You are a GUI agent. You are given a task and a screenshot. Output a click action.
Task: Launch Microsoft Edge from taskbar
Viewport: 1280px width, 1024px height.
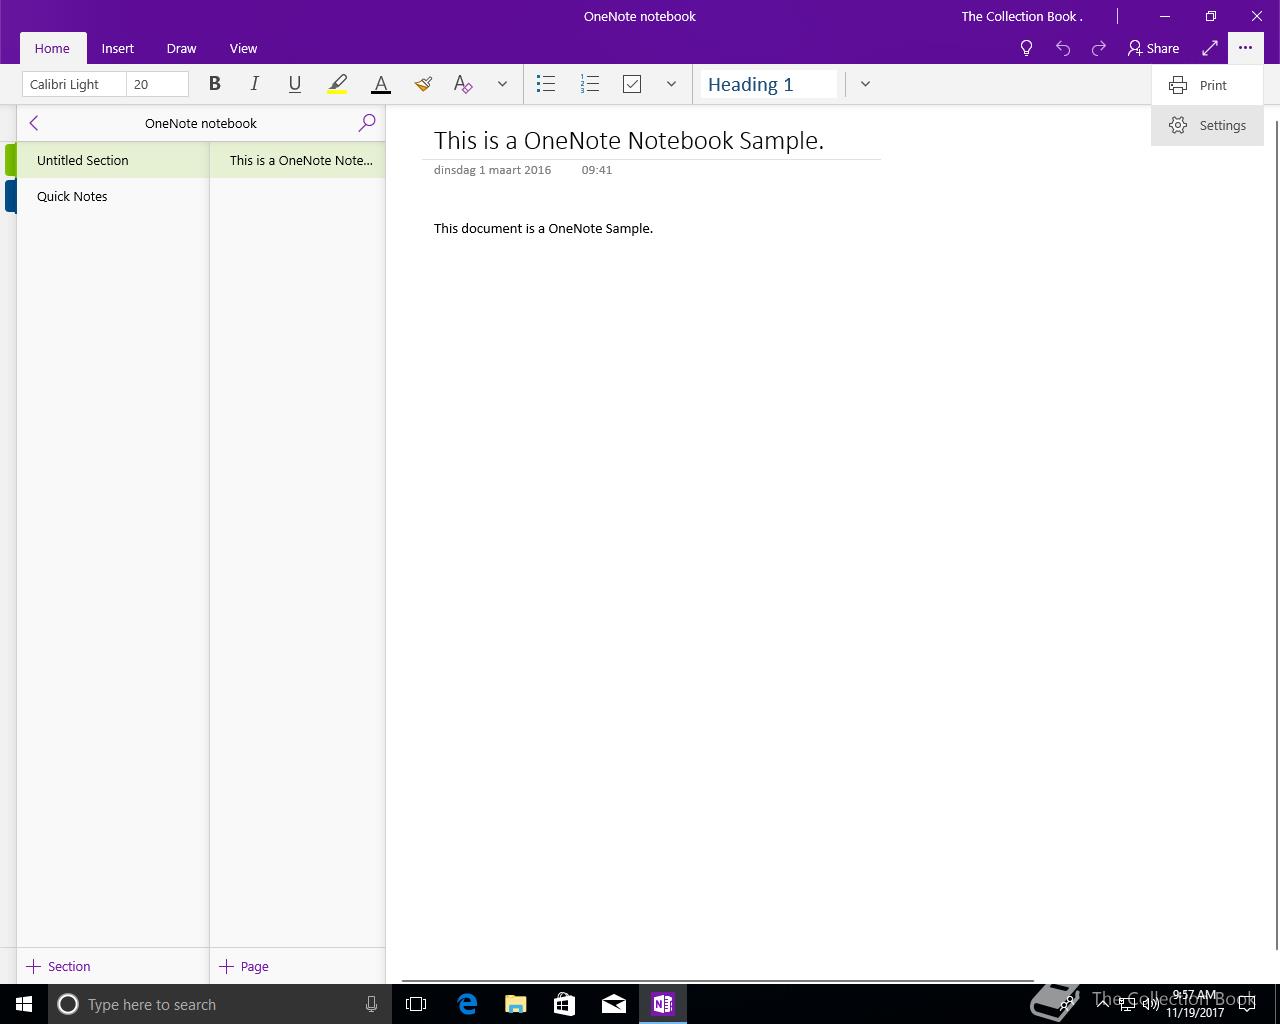pyautogui.click(x=467, y=1004)
